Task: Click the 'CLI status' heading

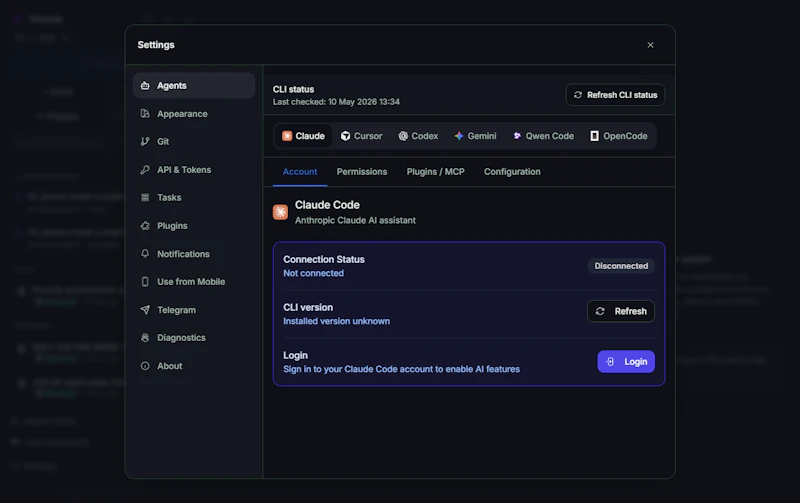Action: point(293,89)
